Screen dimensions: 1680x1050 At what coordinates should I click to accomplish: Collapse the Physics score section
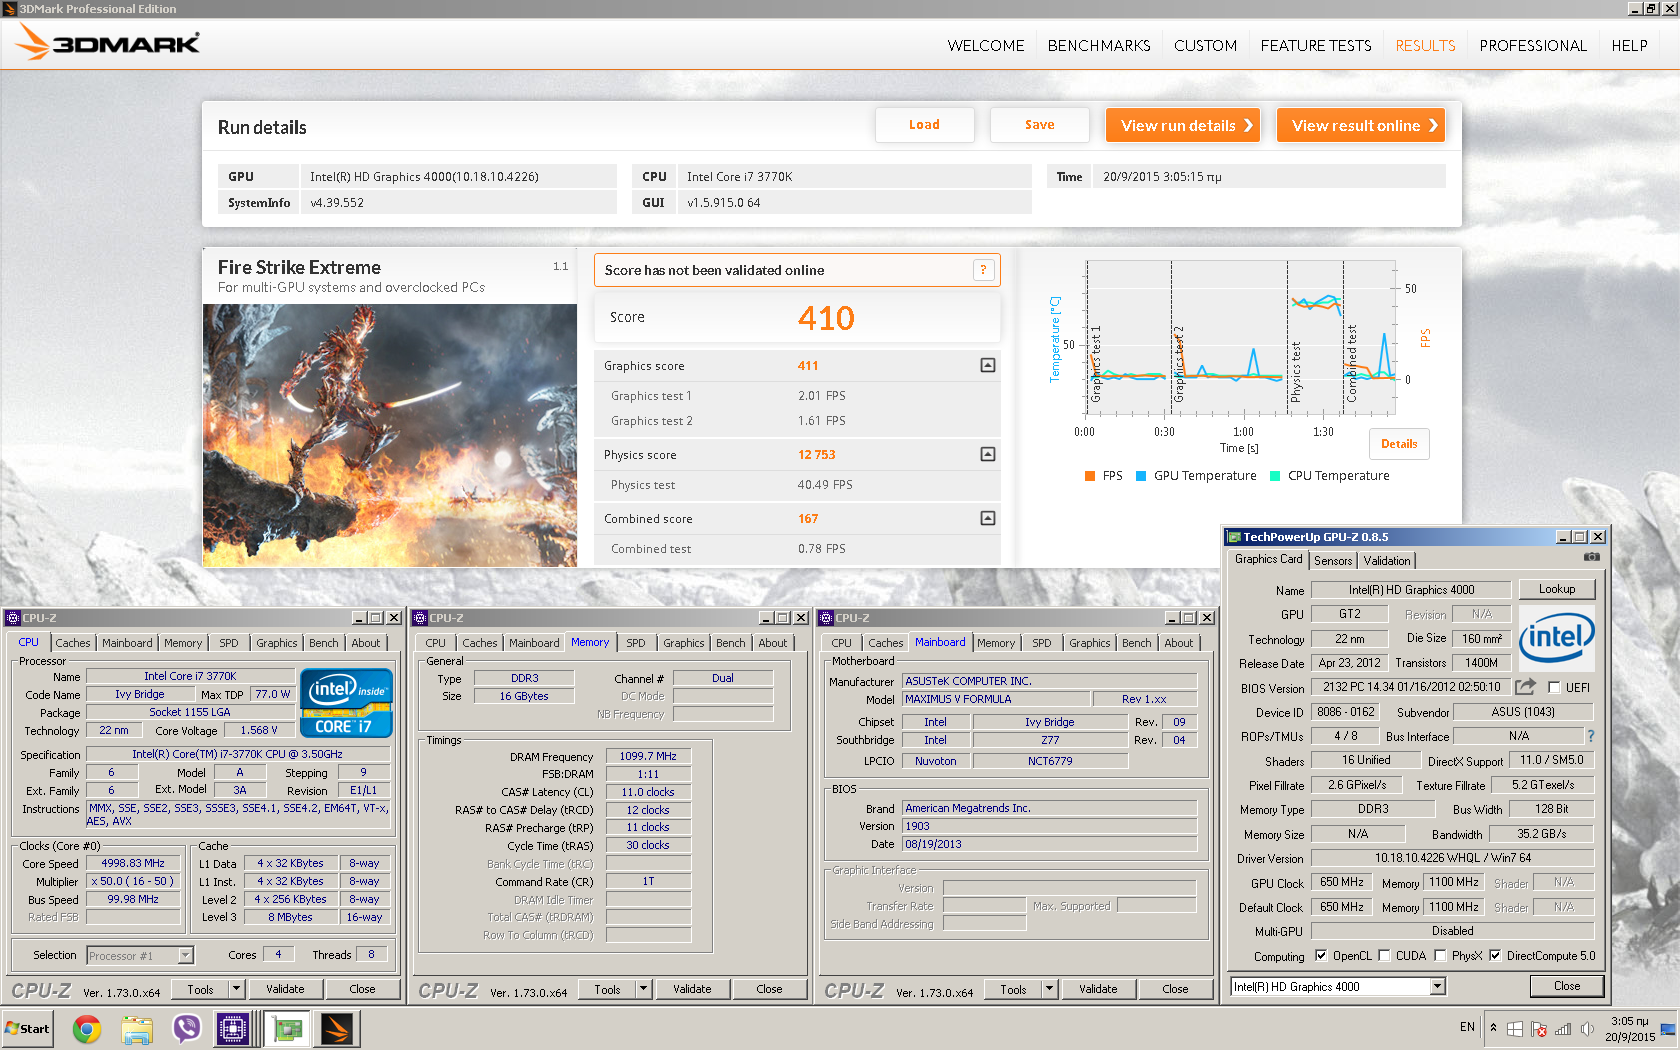click(x=988, y=454)
